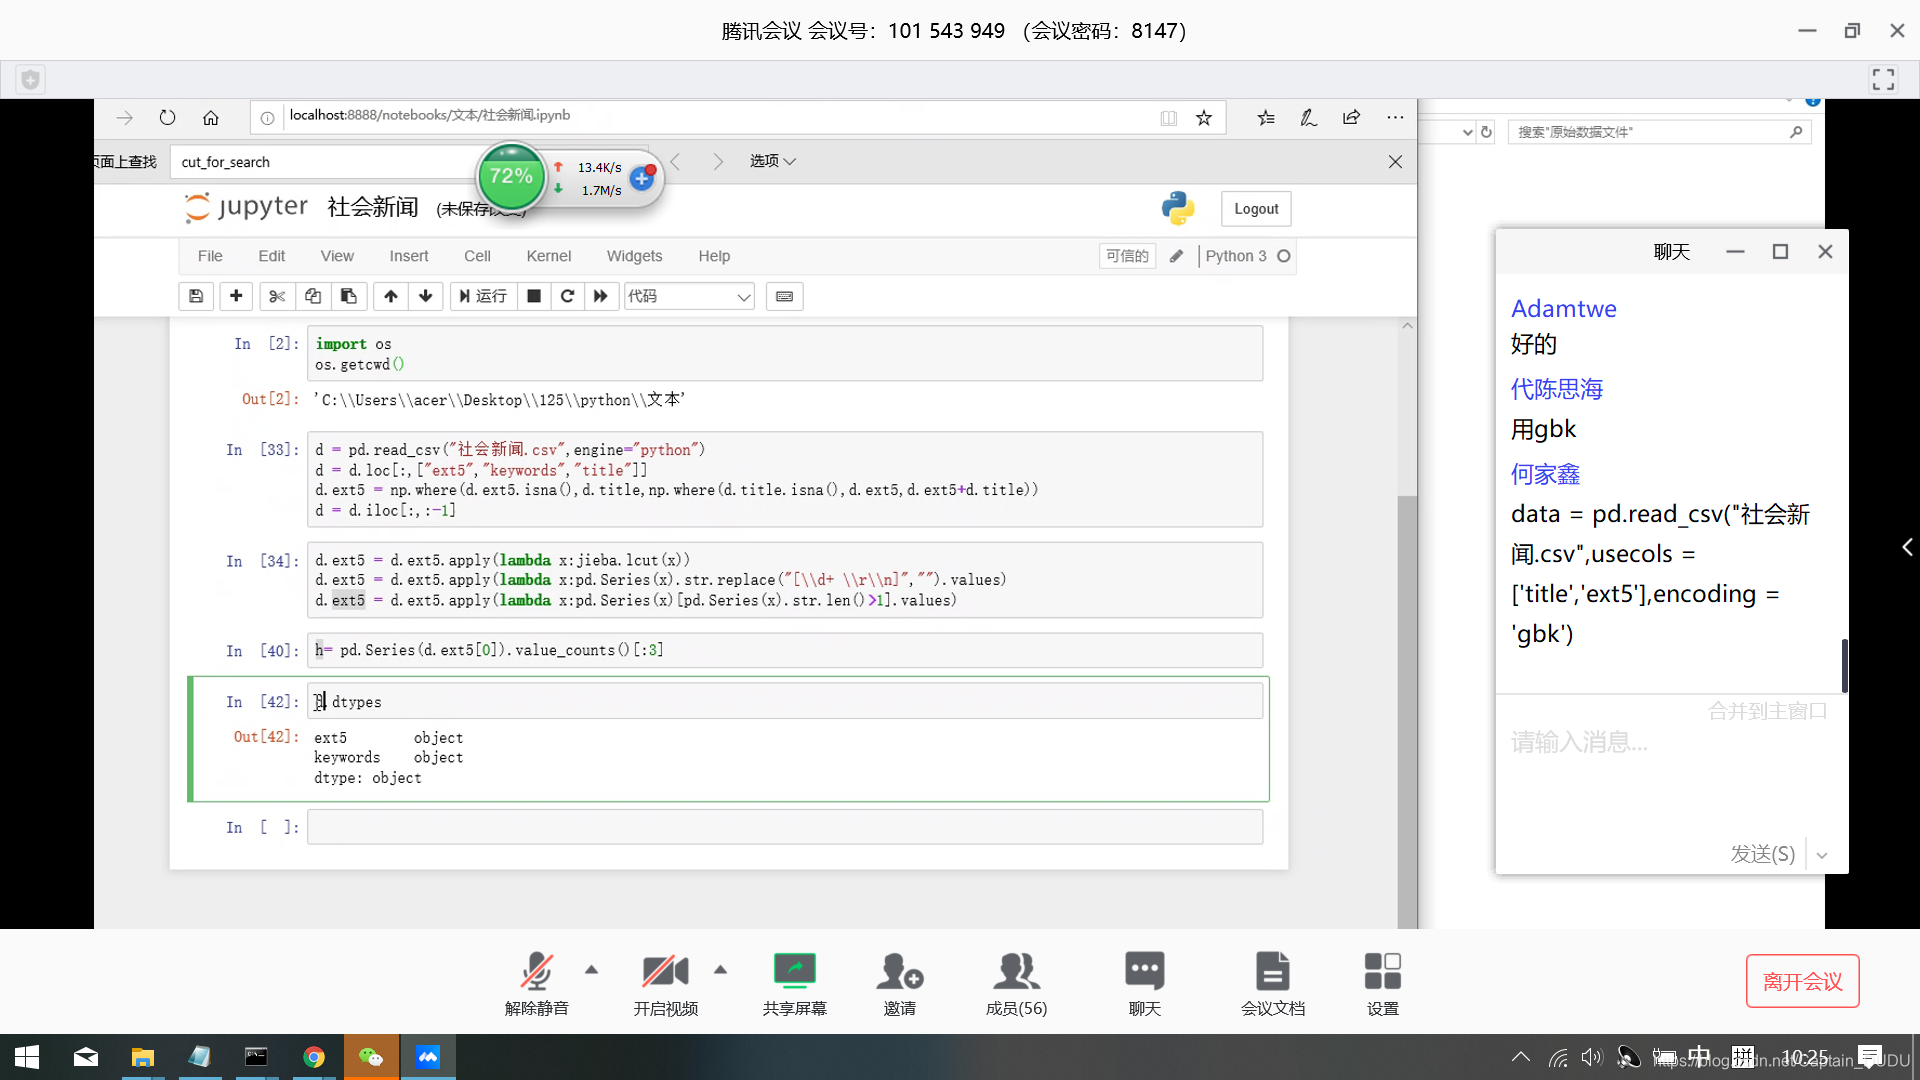Open Chrome from the taskbar
The image size is (1920, 1080).
[314, 1057]
